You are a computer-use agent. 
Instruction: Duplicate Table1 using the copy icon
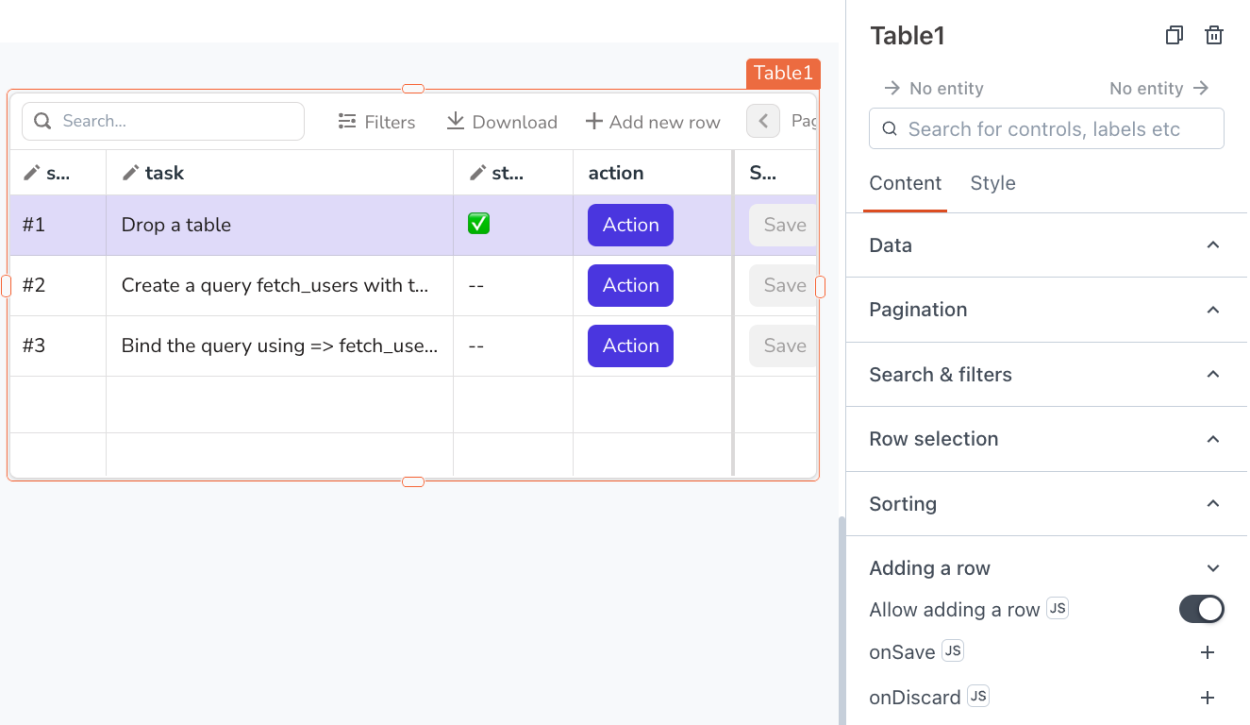(1174, 35)
